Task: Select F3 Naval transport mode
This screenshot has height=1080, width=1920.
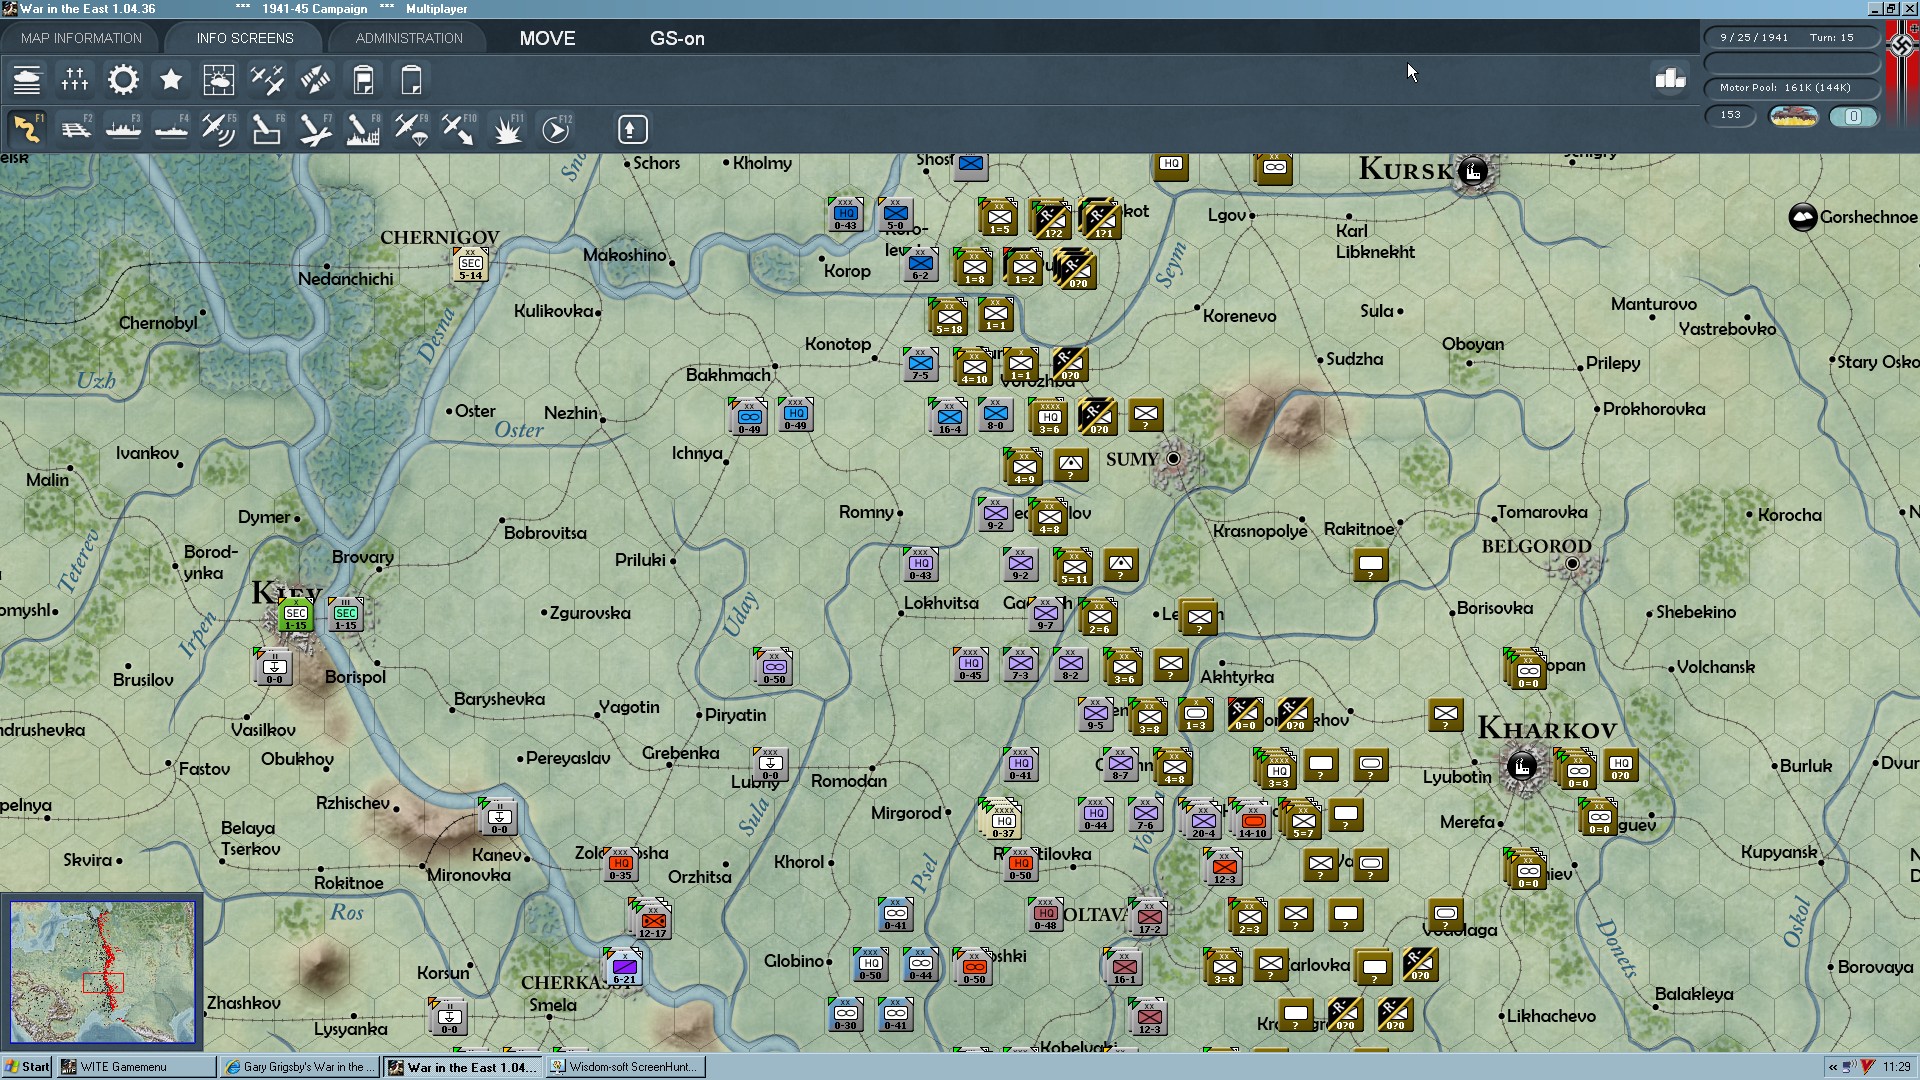Action: tap(123, 130)
